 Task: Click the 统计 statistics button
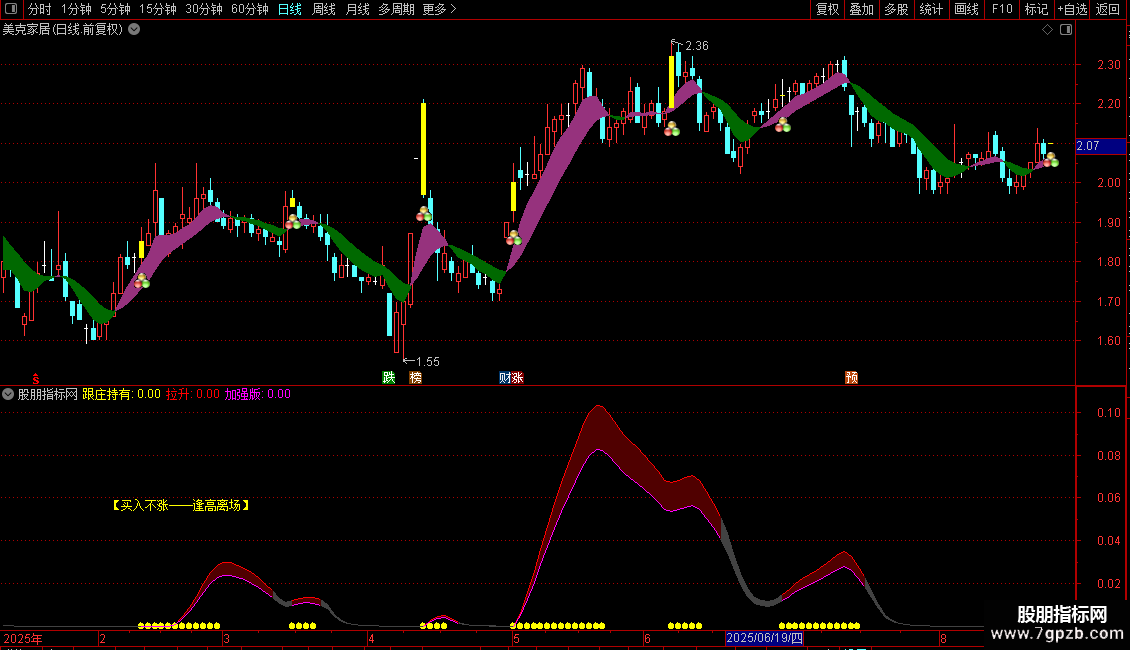point(931,9)
